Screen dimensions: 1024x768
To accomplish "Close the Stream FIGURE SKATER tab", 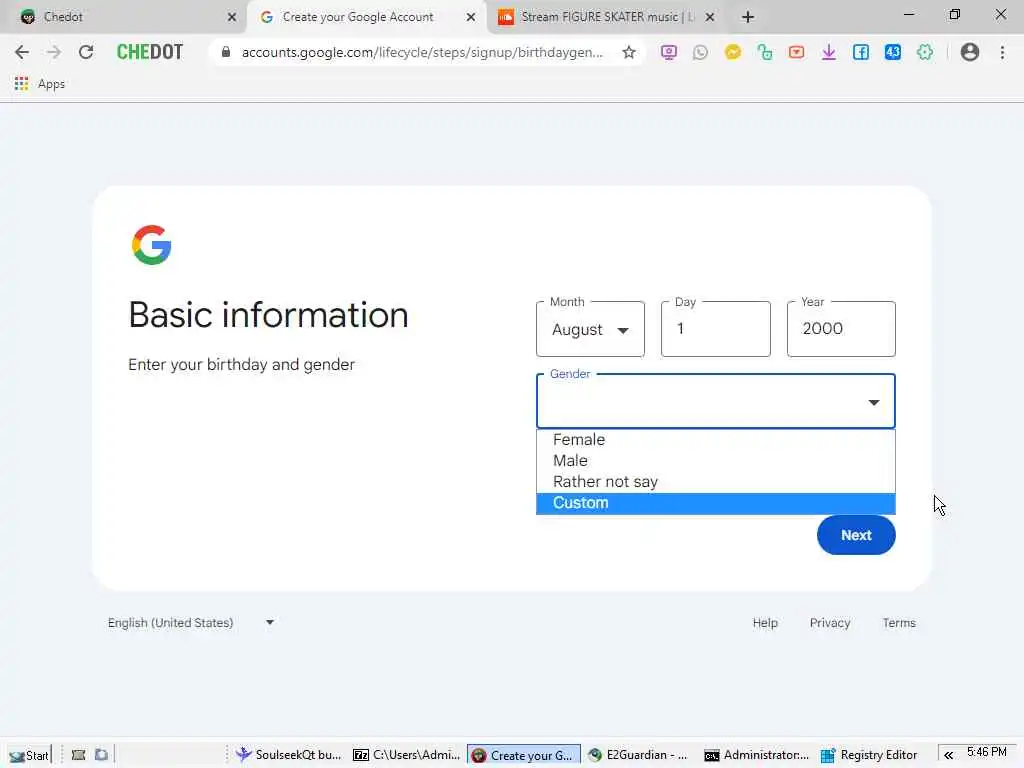I will point(711,17).
